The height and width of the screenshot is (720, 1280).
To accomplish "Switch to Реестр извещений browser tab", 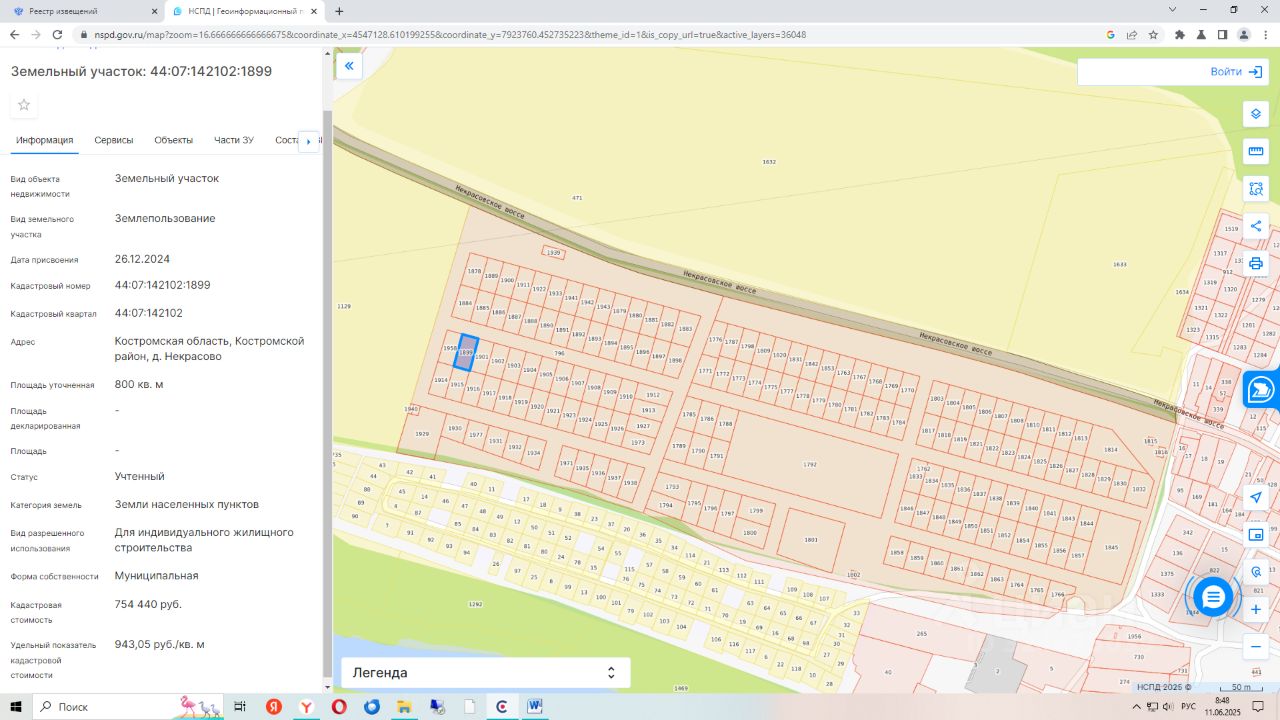I will [78, 11].
